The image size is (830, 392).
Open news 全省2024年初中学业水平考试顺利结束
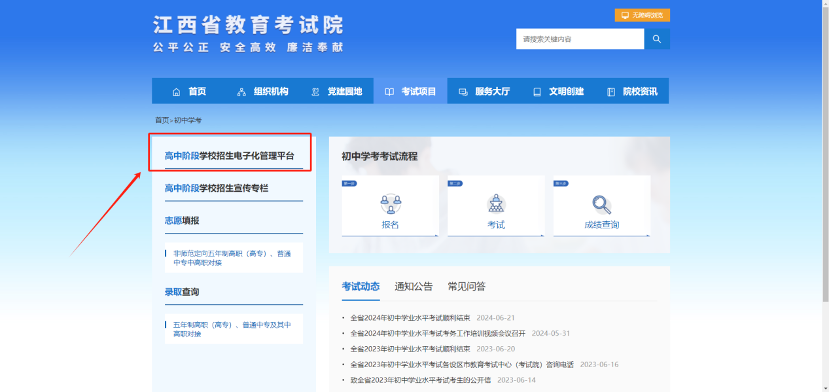[x=410, y=318]
